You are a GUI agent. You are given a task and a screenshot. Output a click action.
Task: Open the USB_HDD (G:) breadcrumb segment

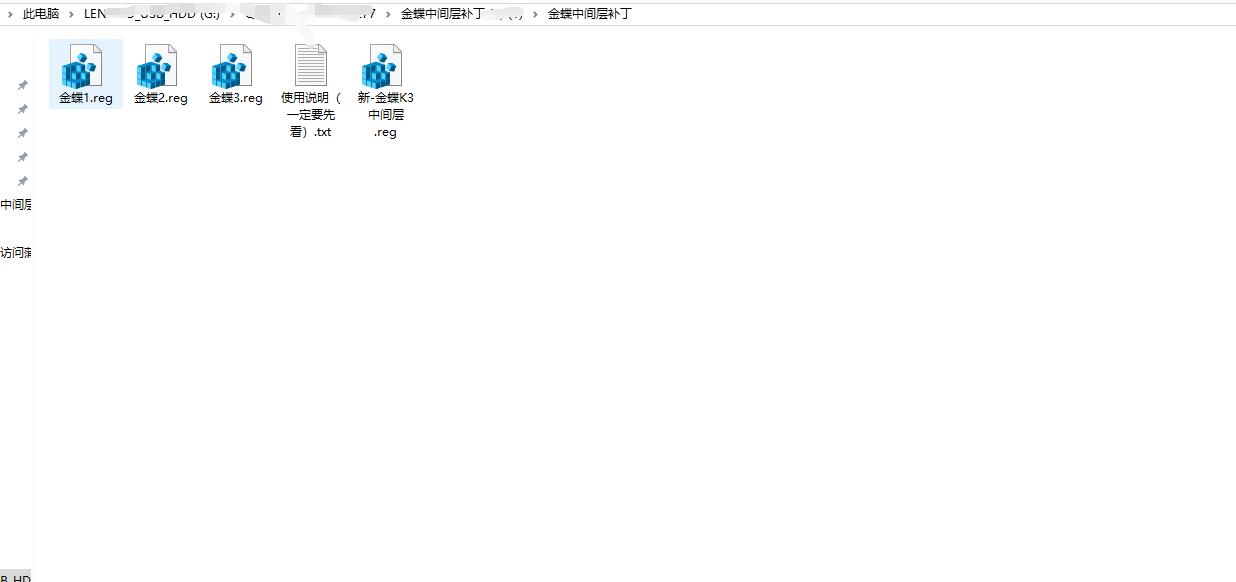tap(152, 14)
